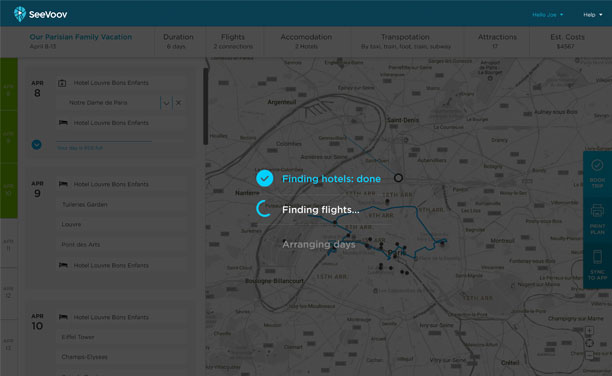Image resolution: width=612 pixels, height=376 pixels.
Task: Click the SeeVoov logo icon
Action: [x=20, y=14]
